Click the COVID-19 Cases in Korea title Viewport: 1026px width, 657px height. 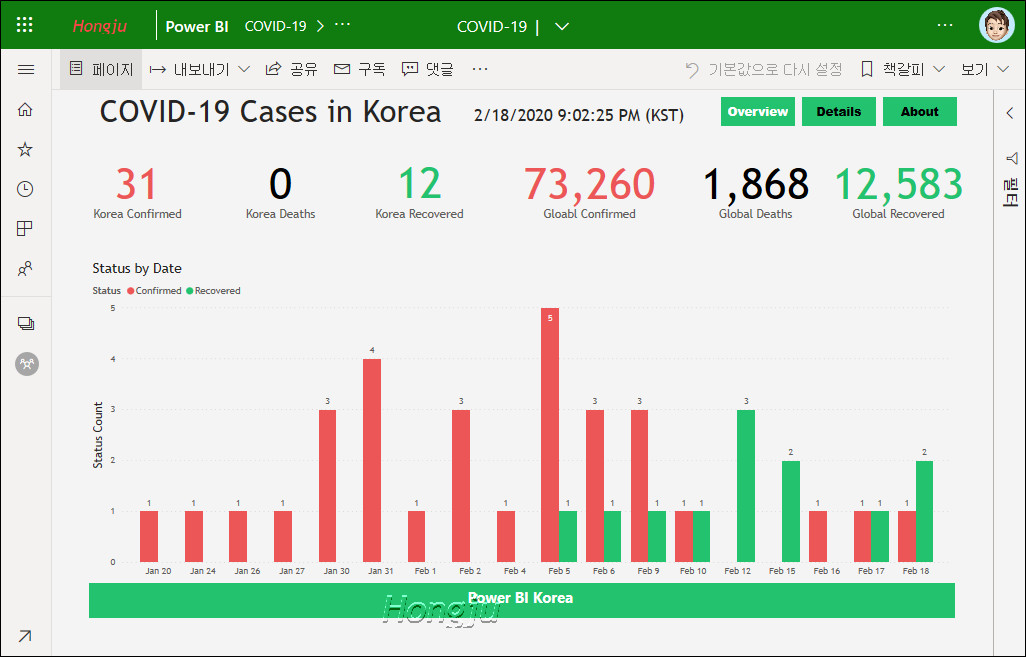point(270,112)
